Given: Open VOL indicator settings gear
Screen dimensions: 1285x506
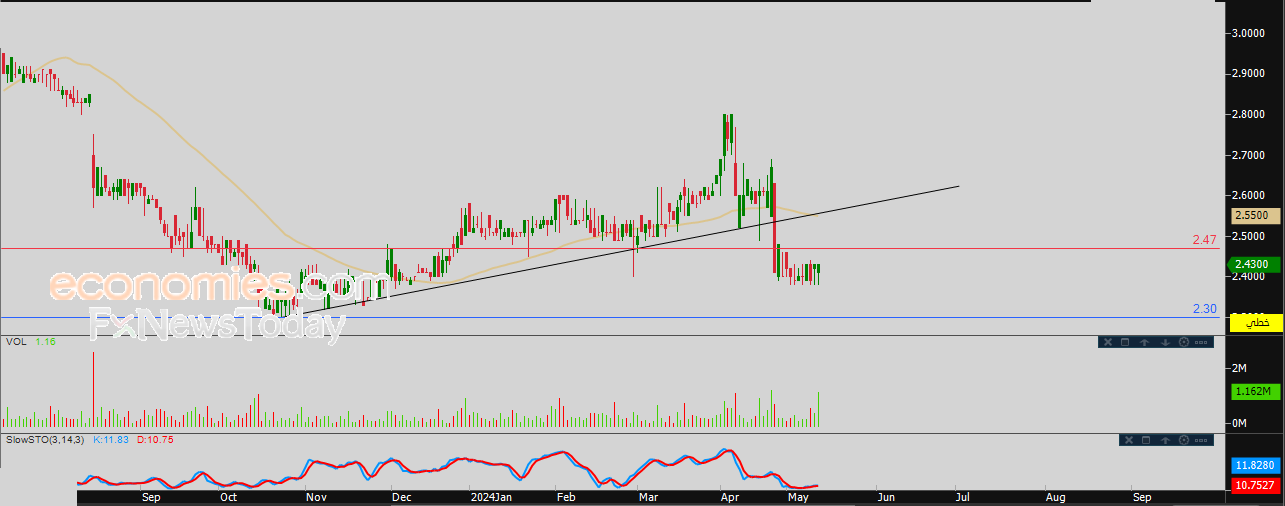Looking at the screenshot, I should click(1184, 342).
